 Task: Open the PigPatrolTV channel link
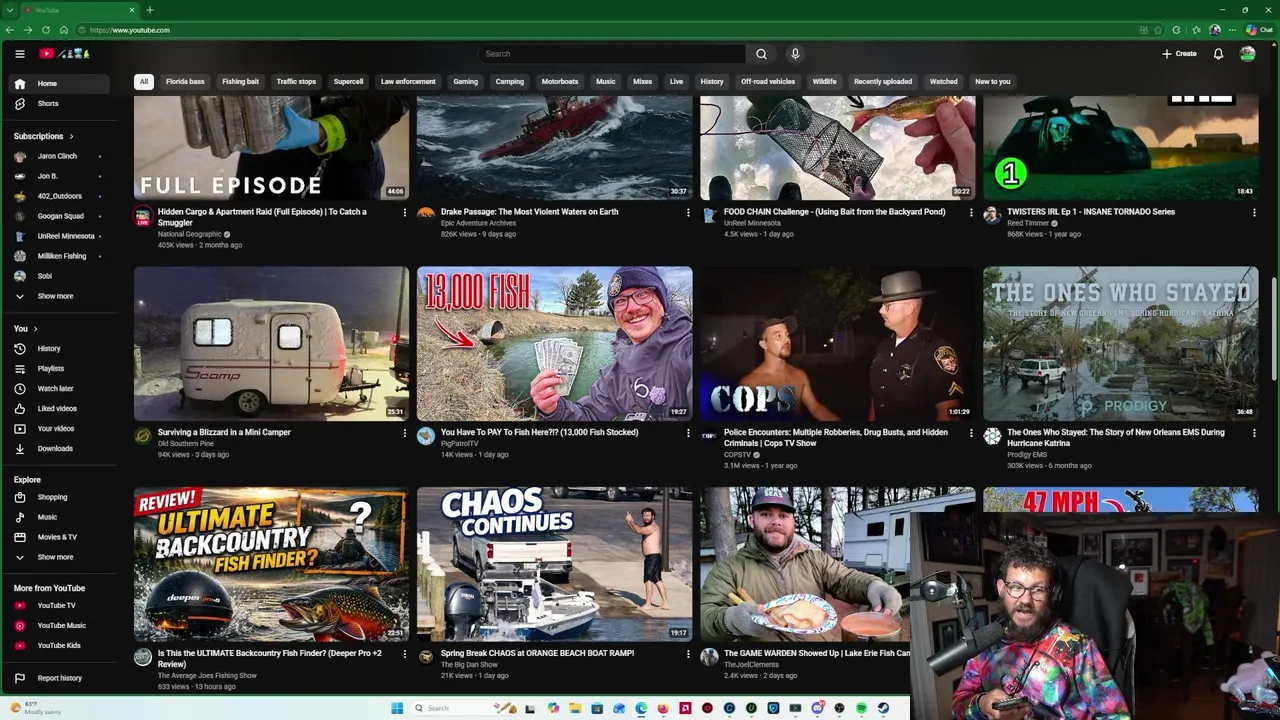460,444
